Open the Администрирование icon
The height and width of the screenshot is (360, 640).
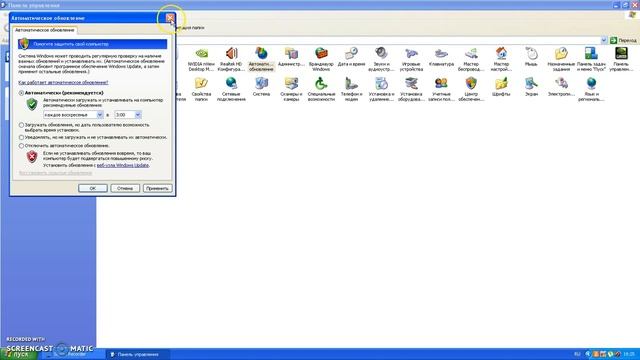291,57
